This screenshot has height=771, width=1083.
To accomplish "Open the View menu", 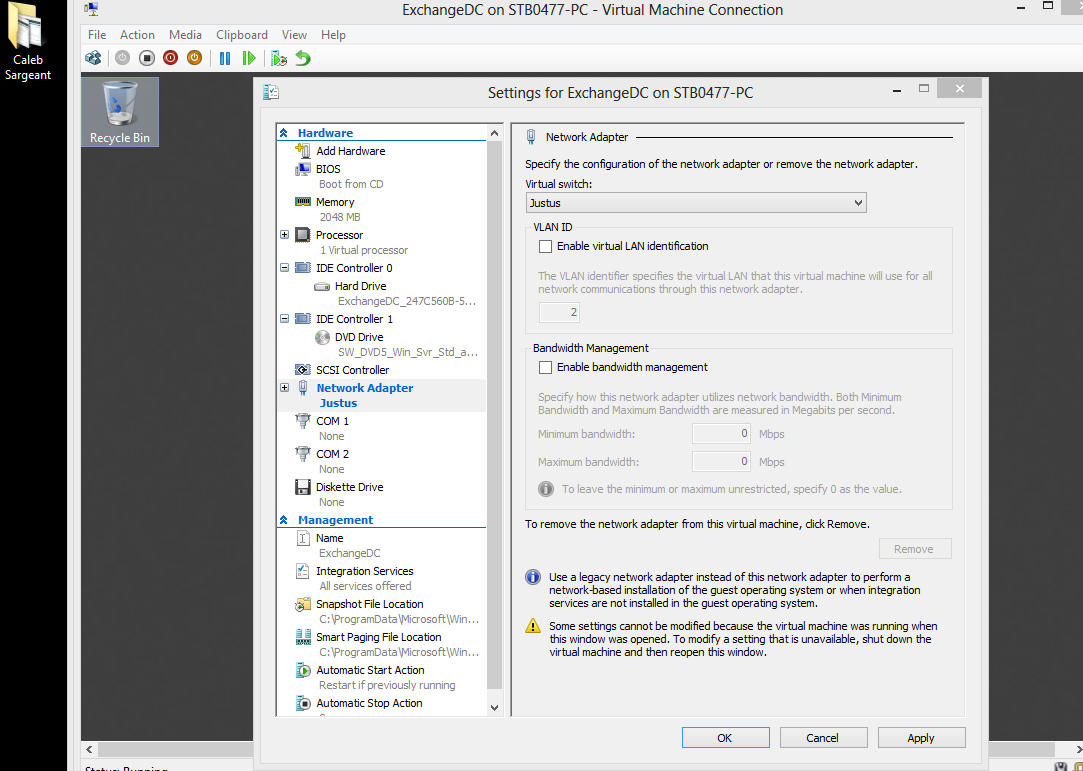I will click(x=294, y=35).
